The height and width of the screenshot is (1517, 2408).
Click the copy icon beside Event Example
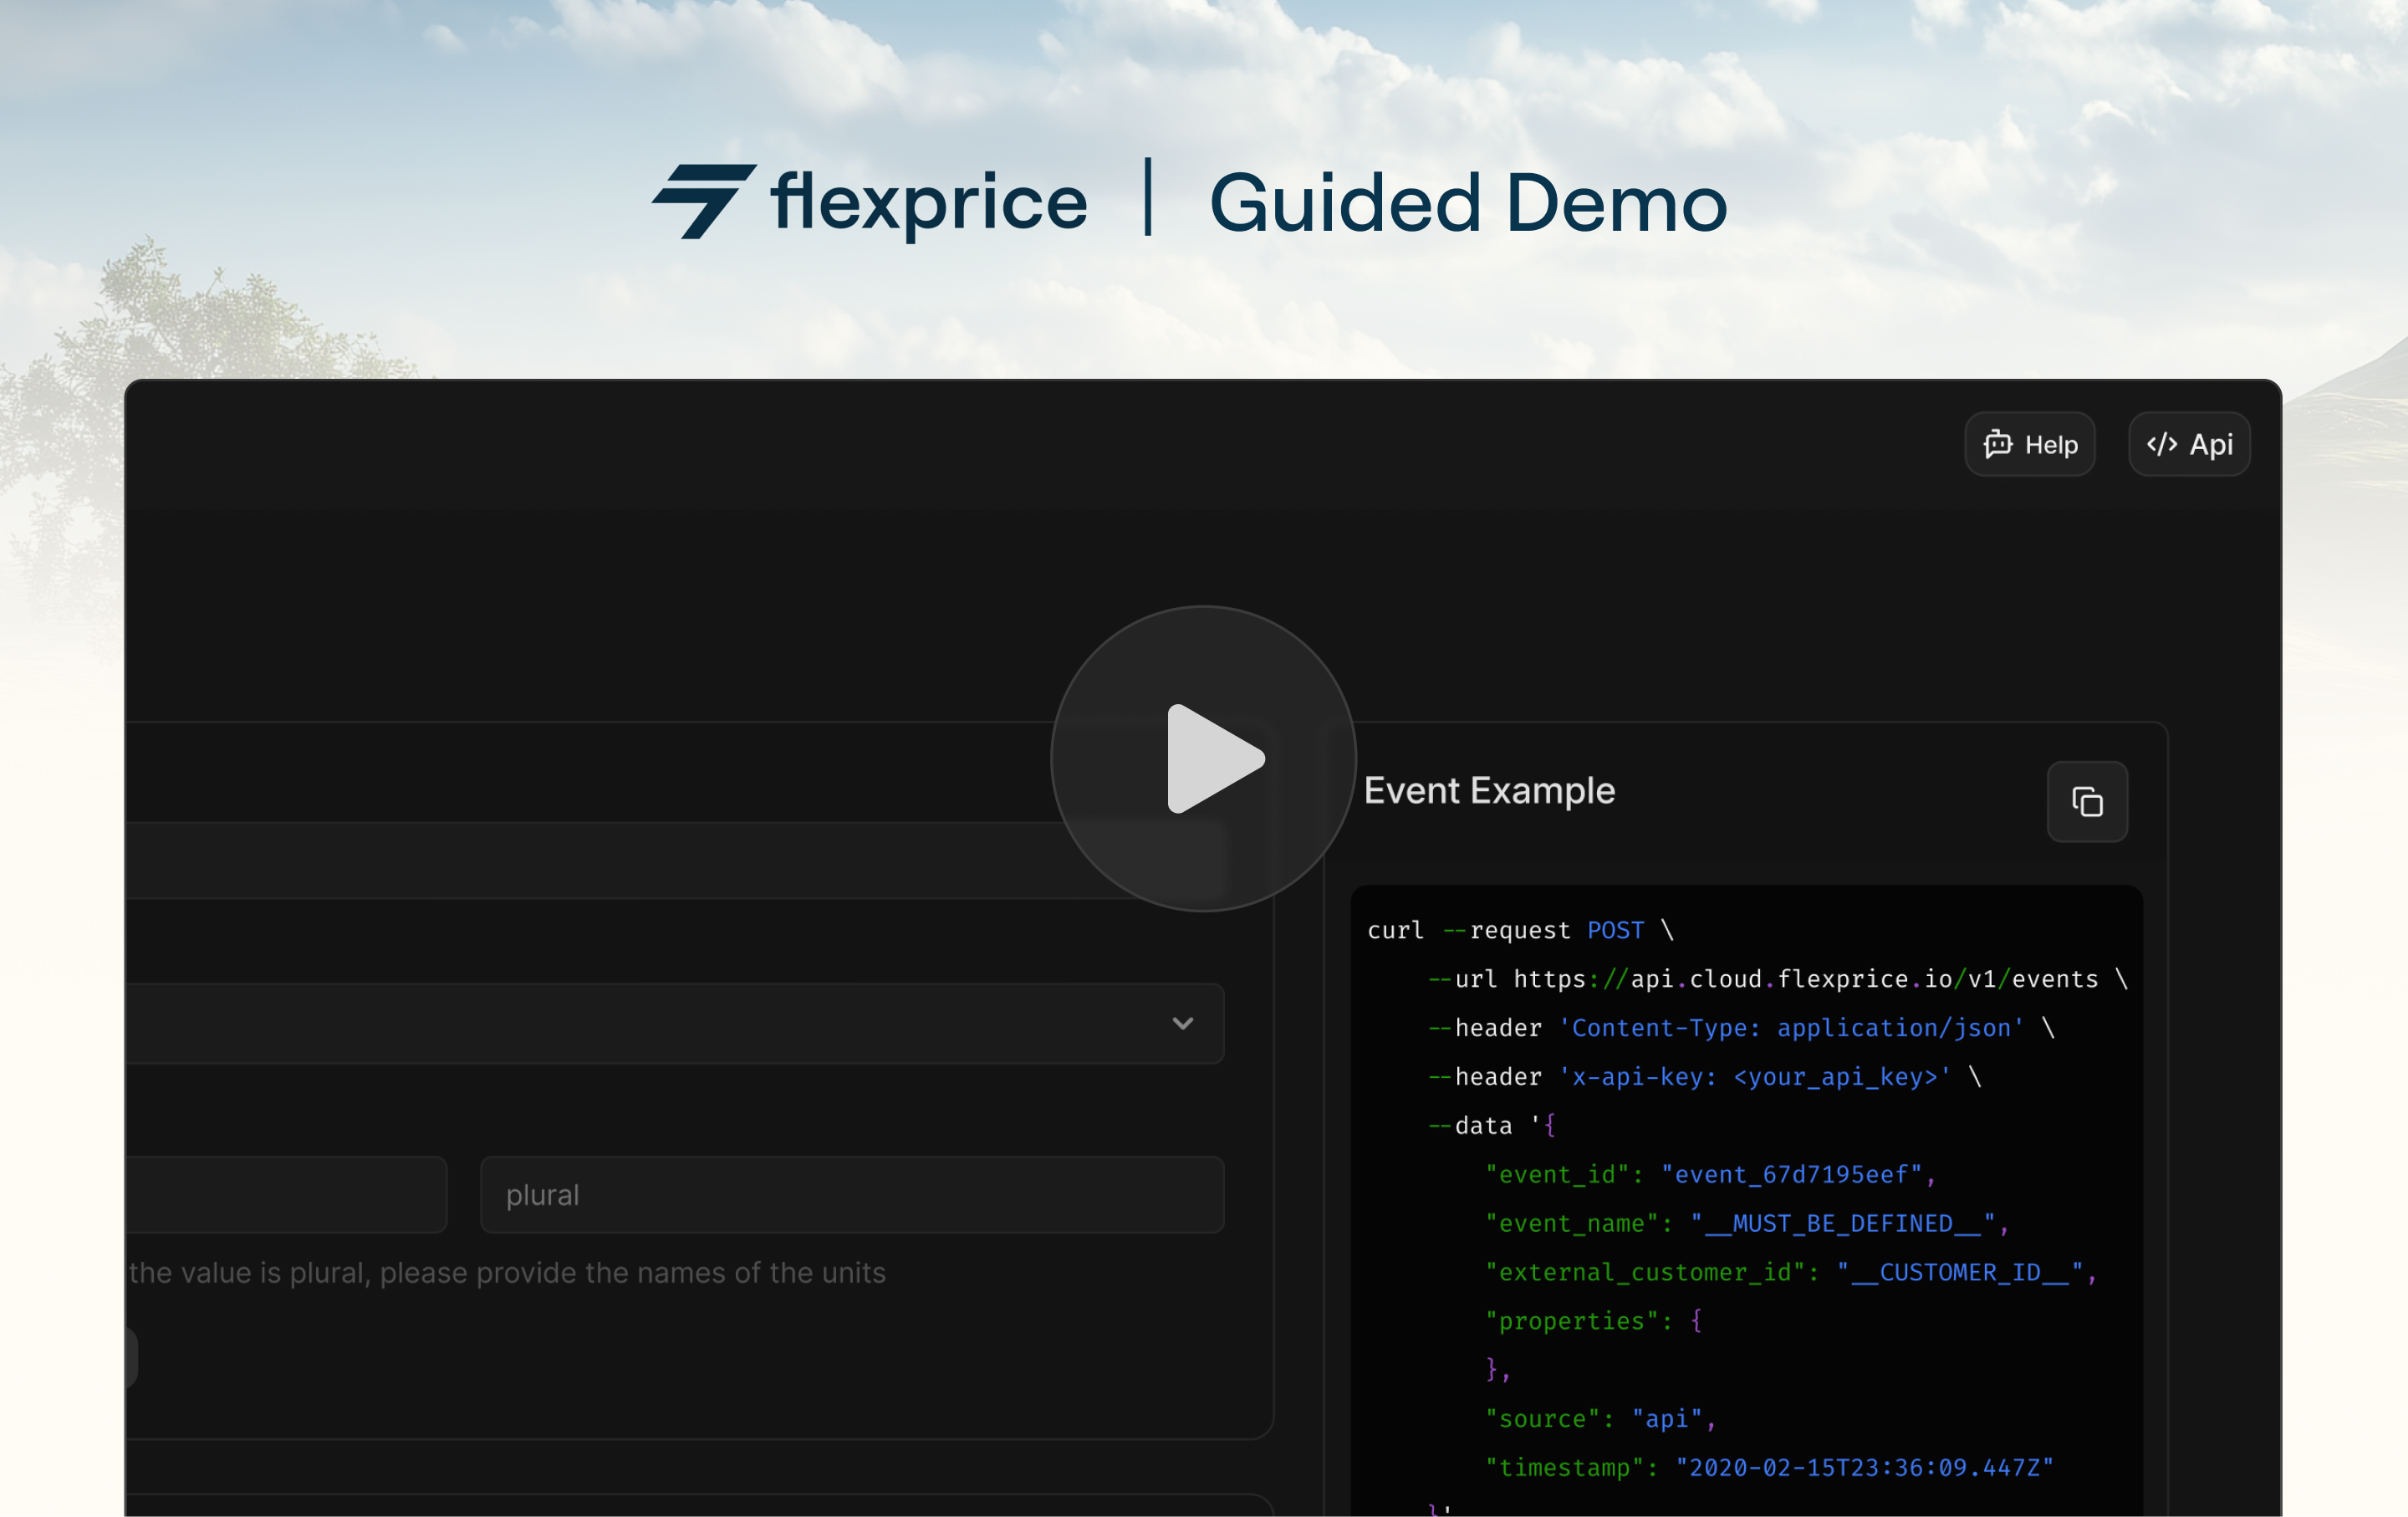2088,802
